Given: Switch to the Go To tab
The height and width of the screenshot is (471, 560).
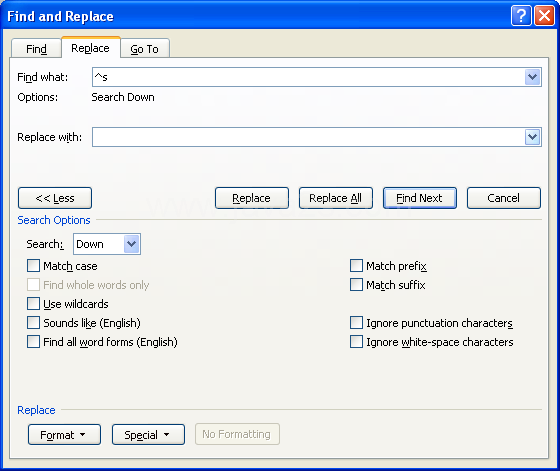Looking at the screenshot, I should (x=145, y=49).
